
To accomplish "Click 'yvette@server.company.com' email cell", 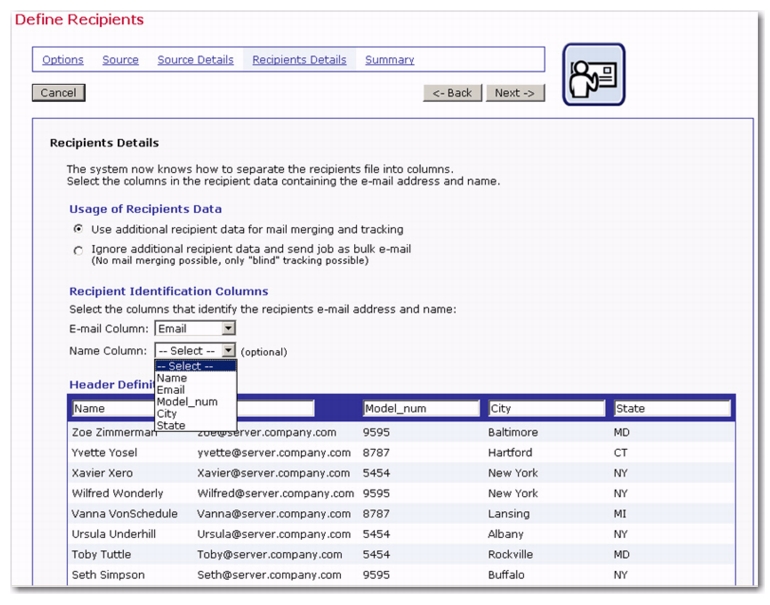I will (x=274, y=453).
